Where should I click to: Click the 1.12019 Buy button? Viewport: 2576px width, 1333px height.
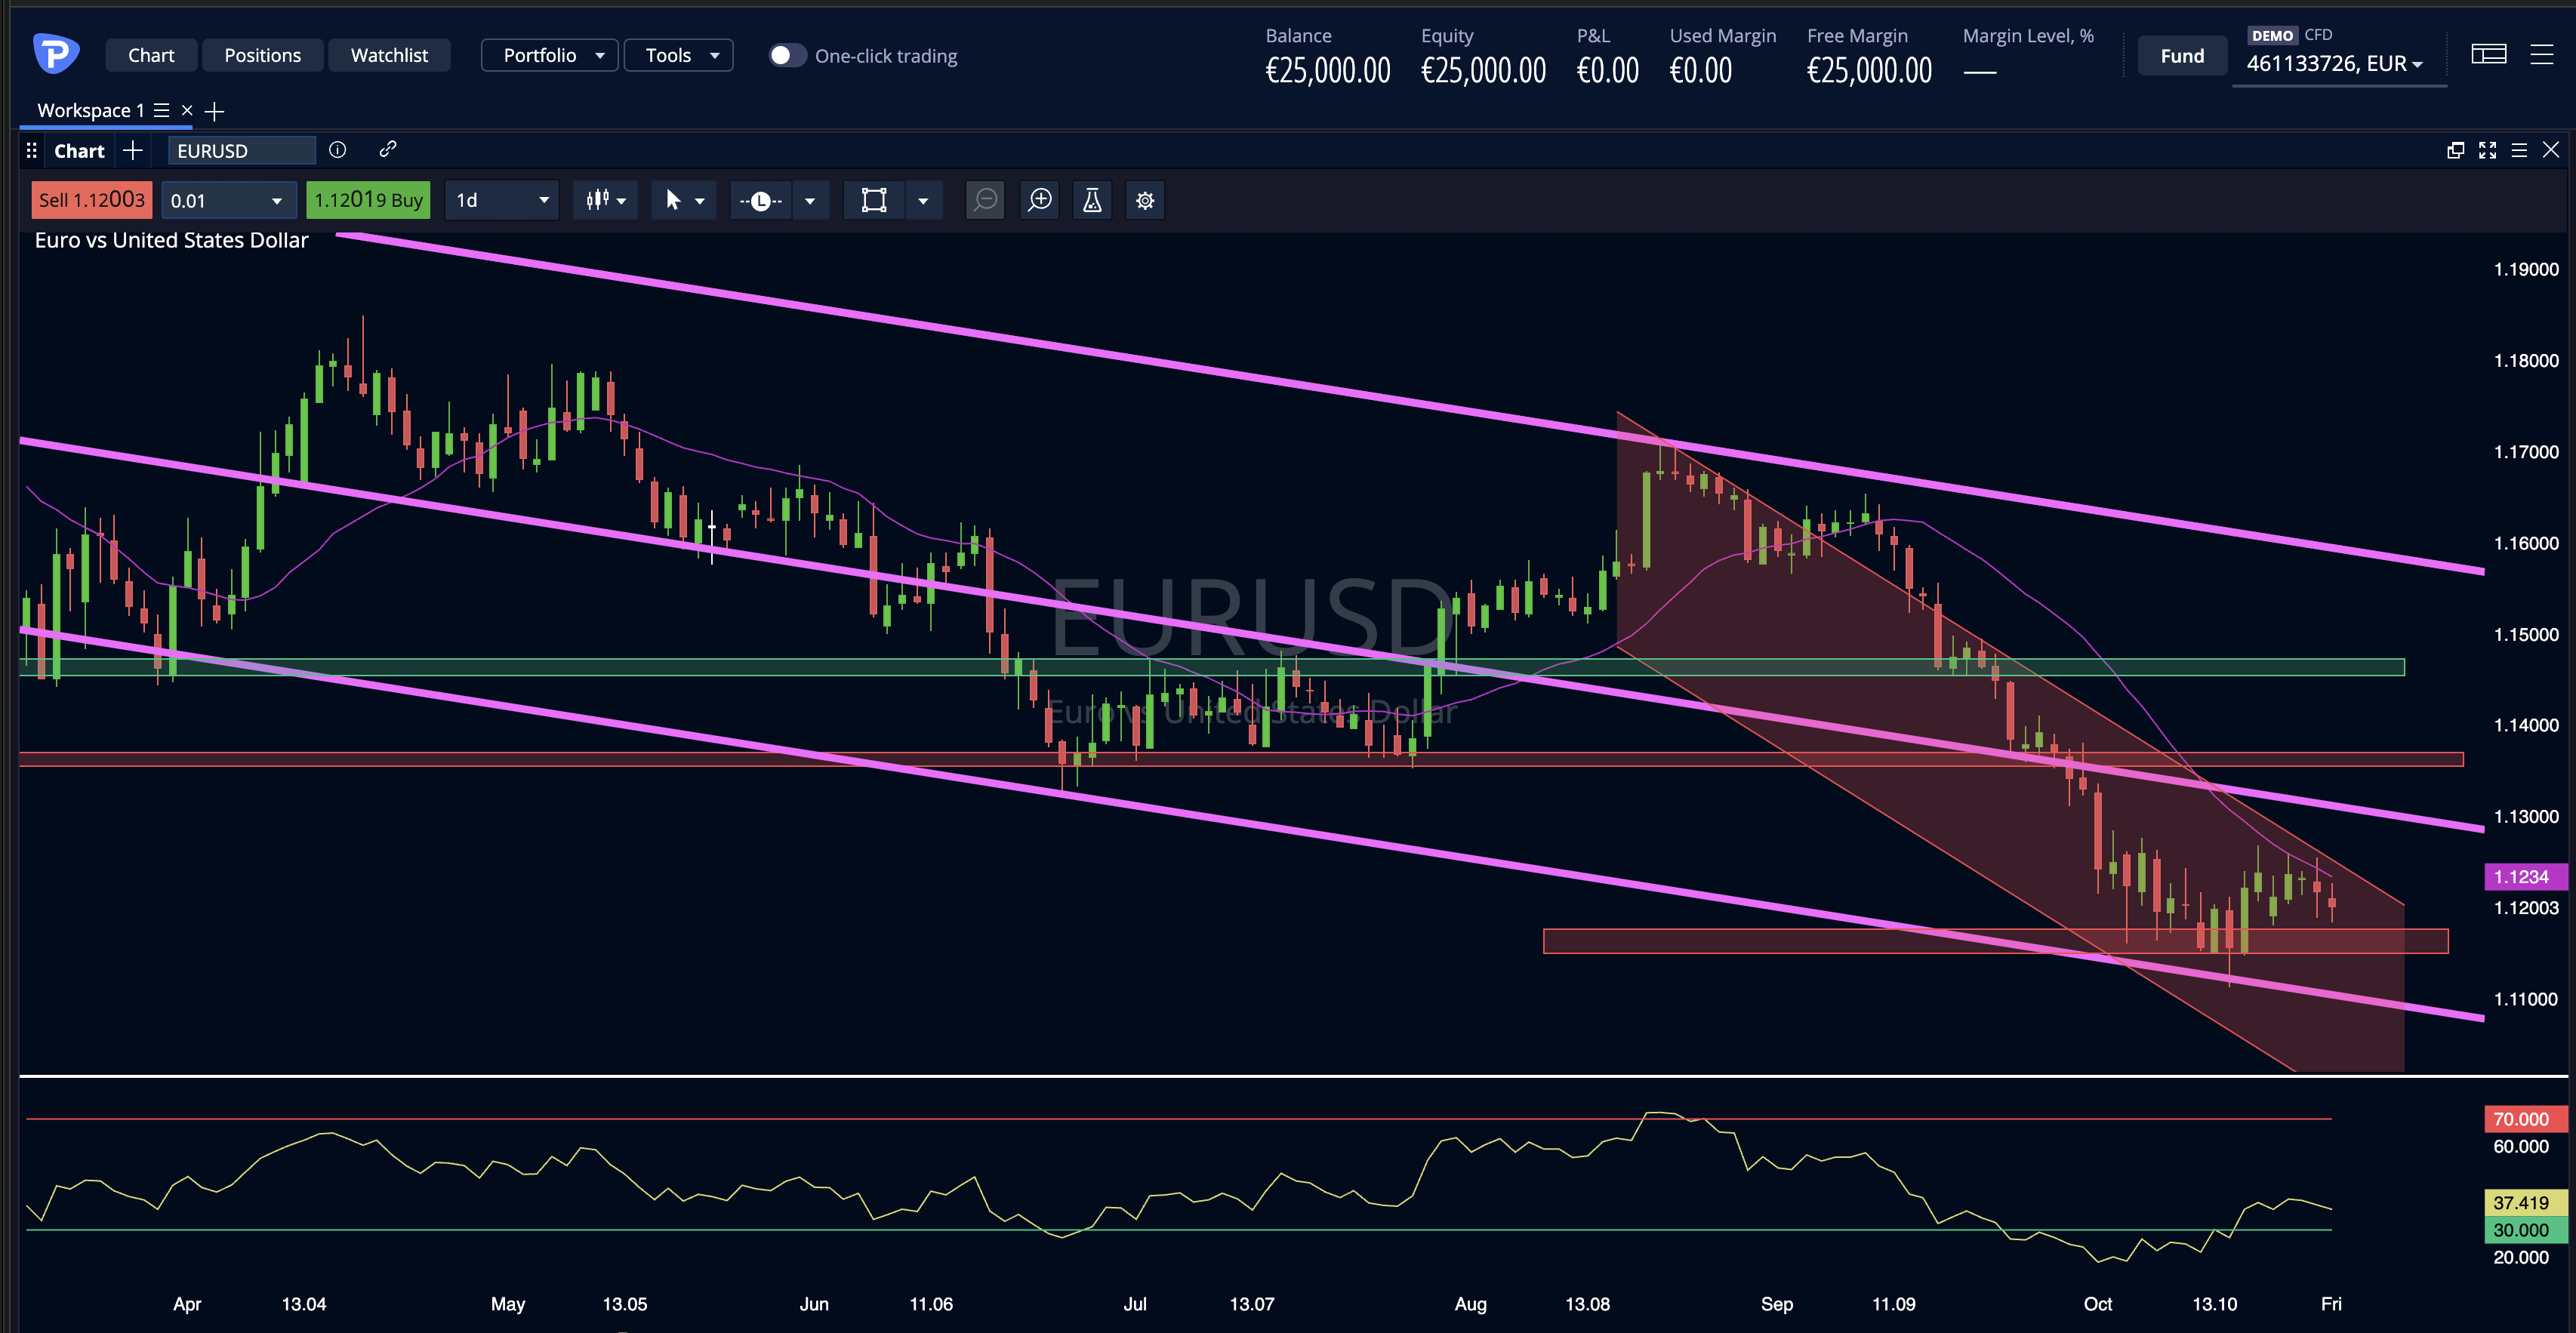coord(368,200)
